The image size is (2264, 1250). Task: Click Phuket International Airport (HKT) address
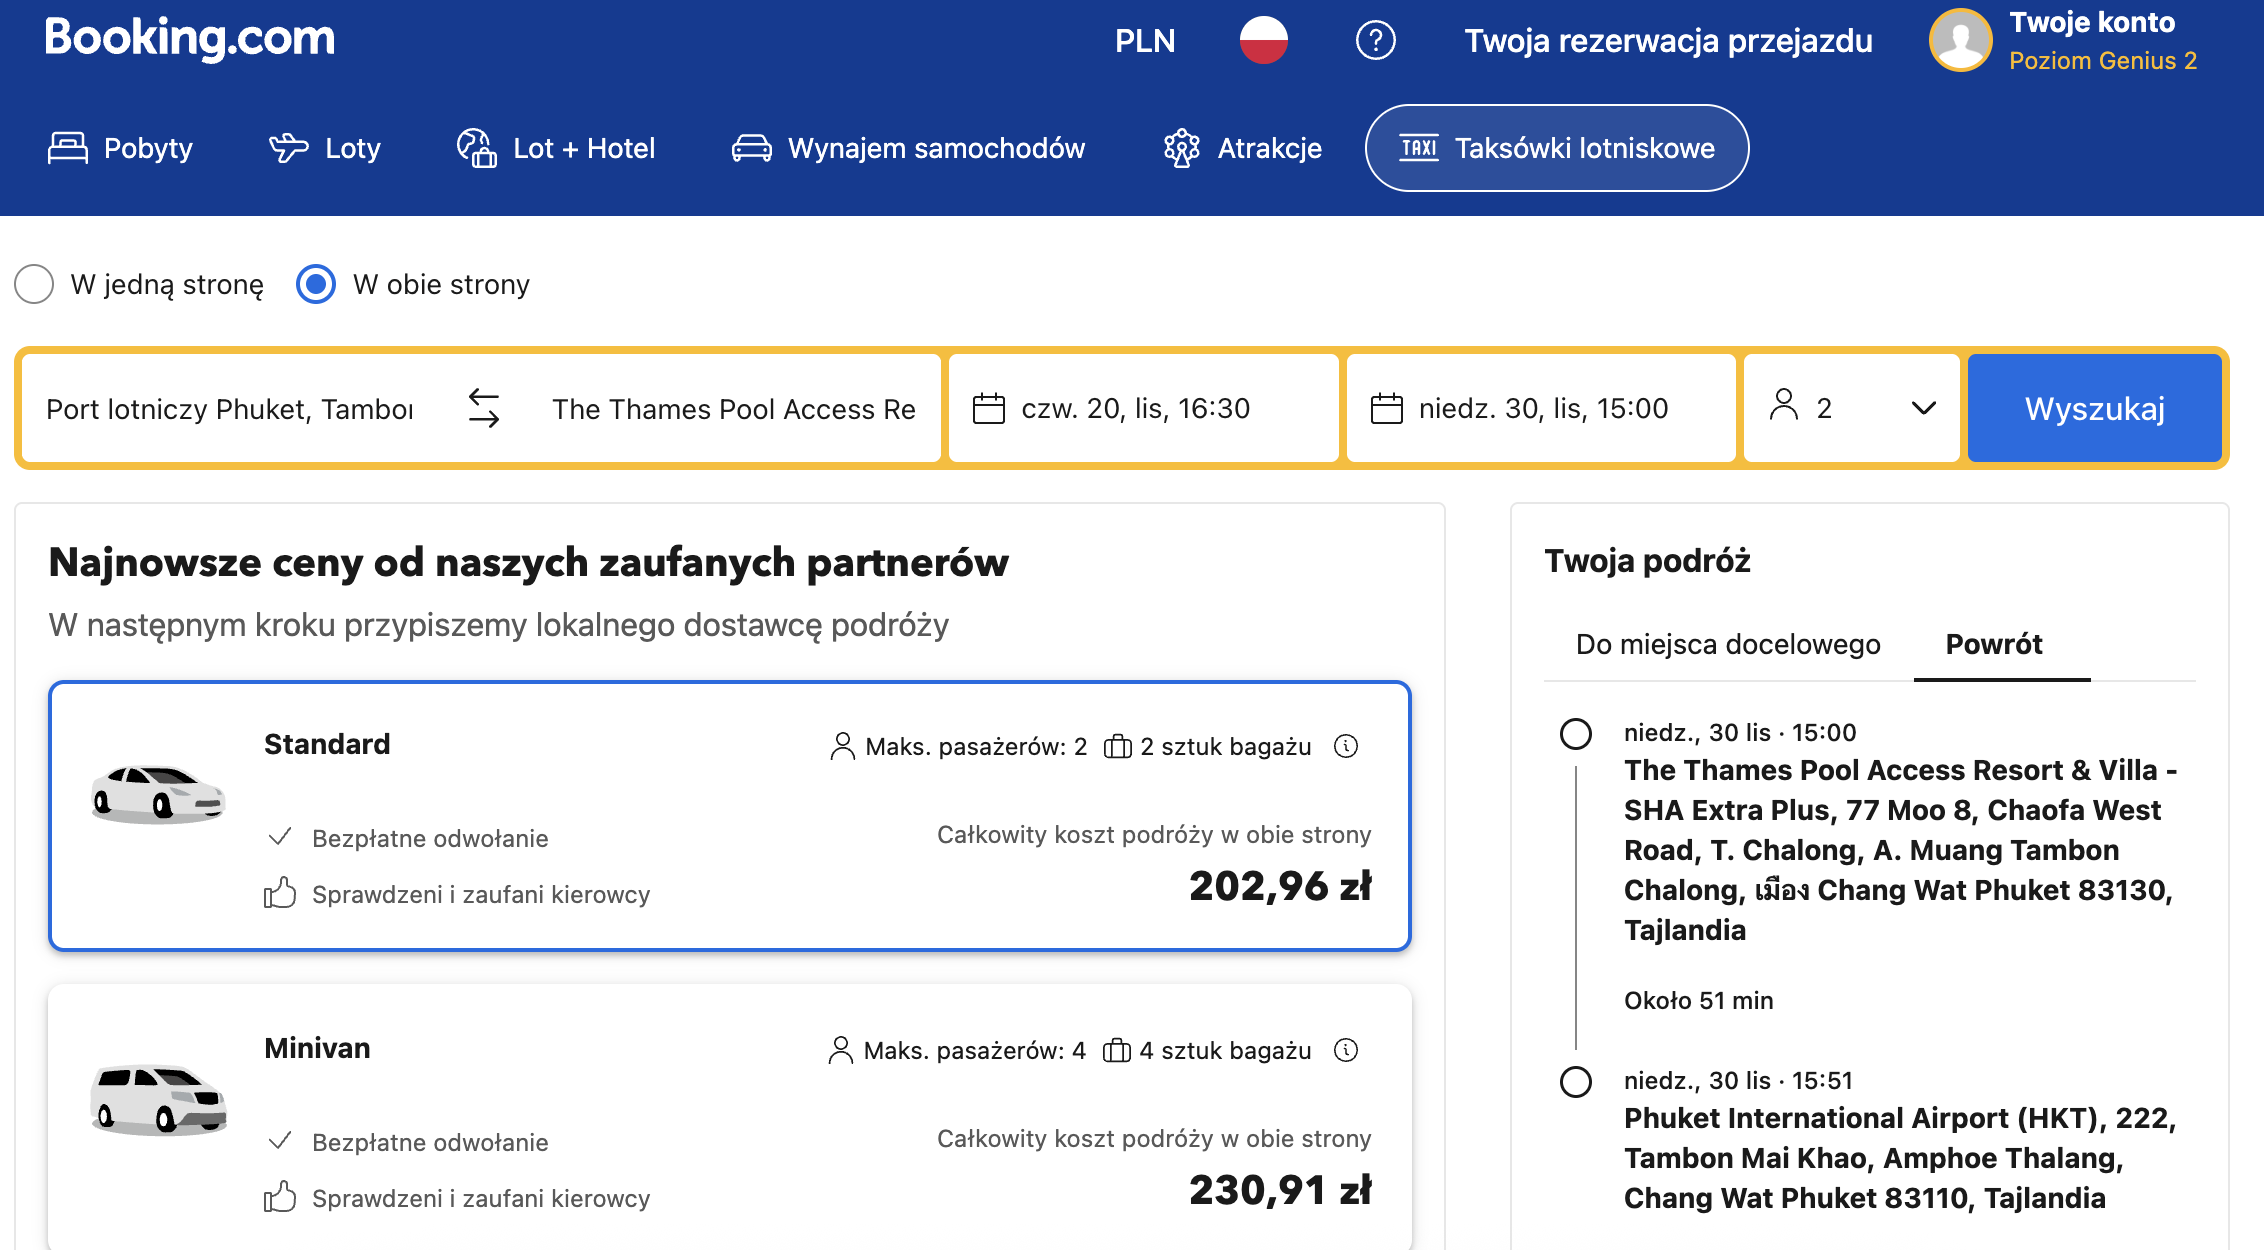pyautogui.click(x=1900, y=1158)
